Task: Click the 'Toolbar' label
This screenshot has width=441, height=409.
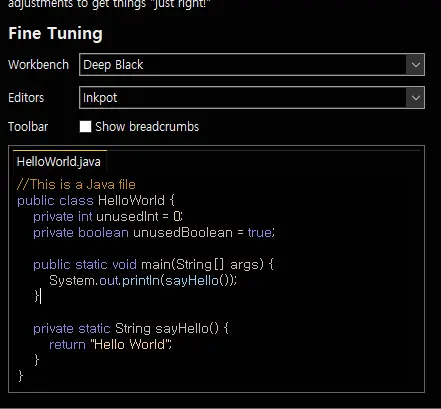Action: click(28, 127)
